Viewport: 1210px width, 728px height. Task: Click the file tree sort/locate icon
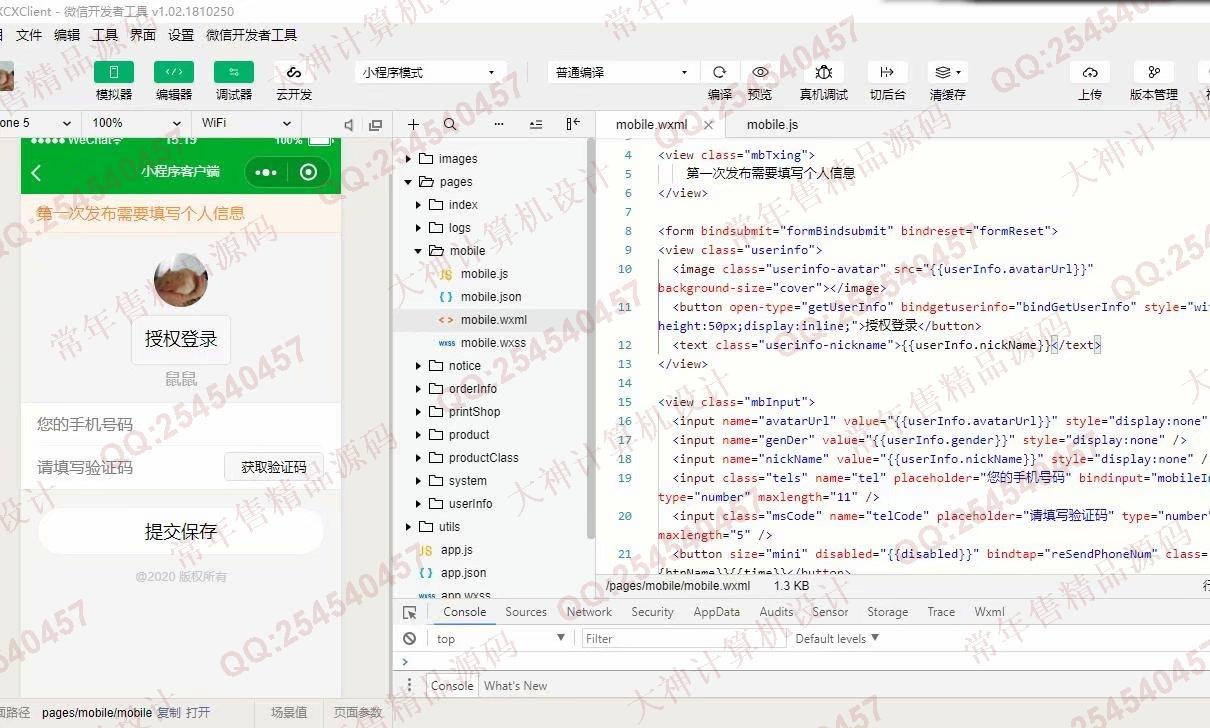point(536,124)
